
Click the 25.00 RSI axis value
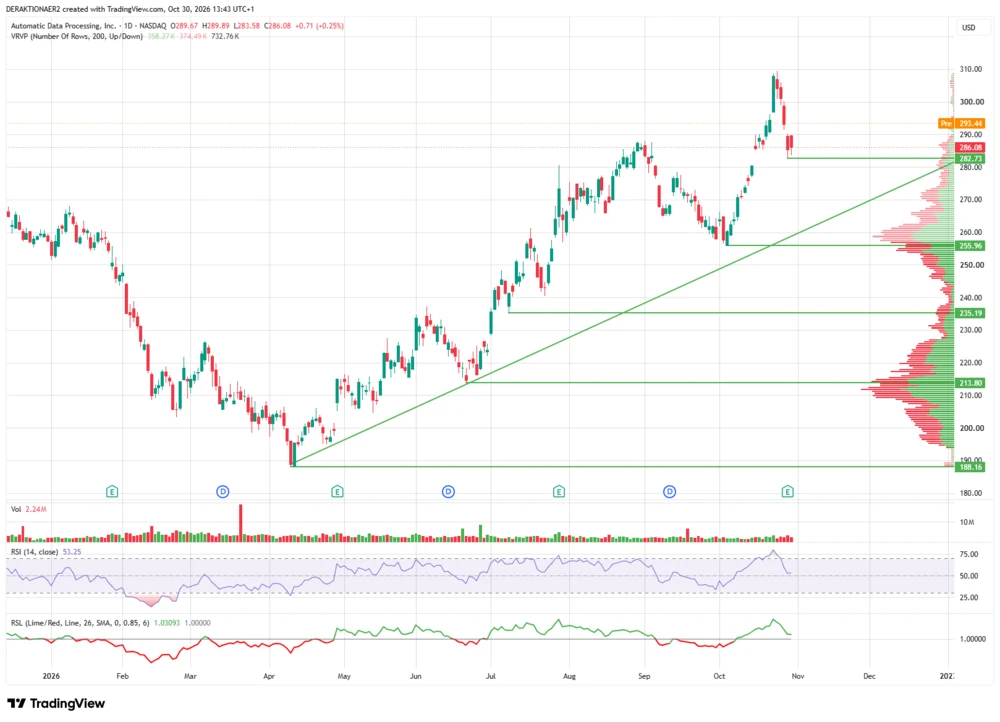click(x=969, y=598)
